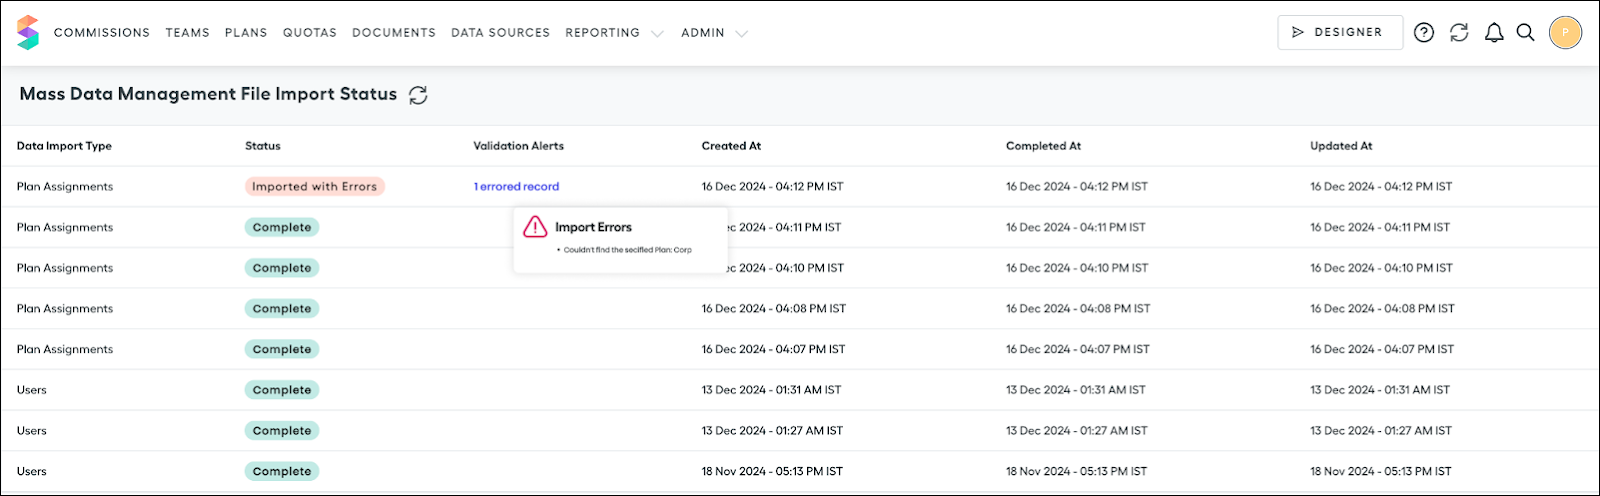Open the 1 errored record link
Viewport: 1600px width, 496px height.
click(x=516, y=187)
